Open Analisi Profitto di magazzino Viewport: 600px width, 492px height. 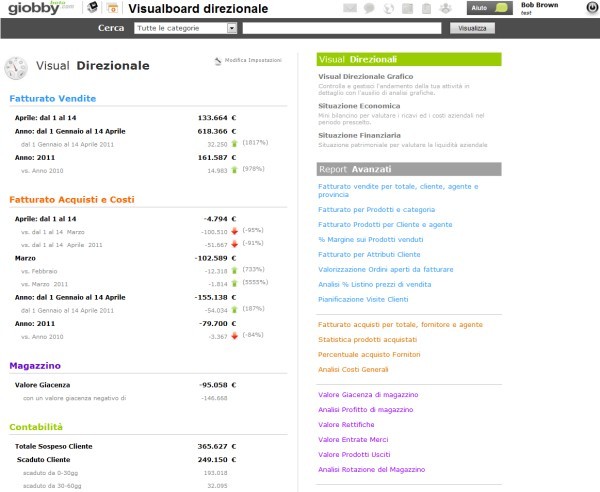point(365,409)
